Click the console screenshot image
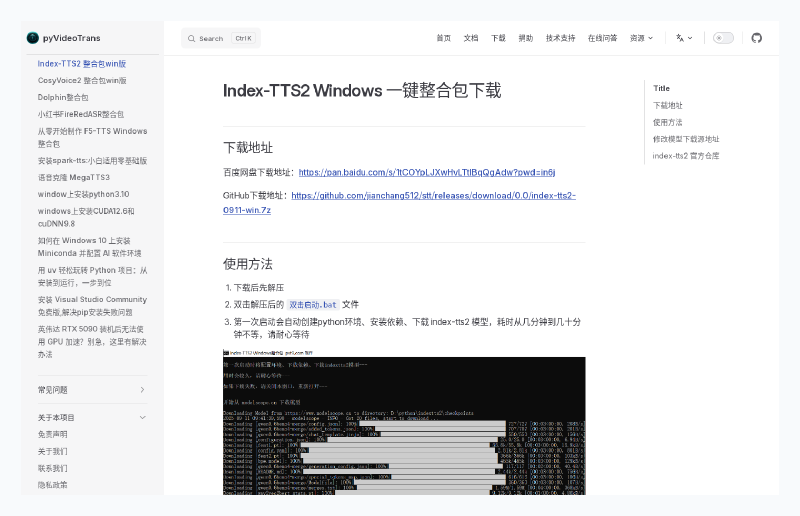Viewport: 800px width, 516px height. (404, 425)
